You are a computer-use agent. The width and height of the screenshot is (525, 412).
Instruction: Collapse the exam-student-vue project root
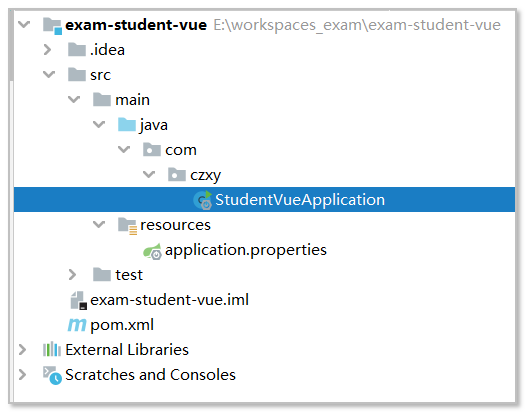24,24
